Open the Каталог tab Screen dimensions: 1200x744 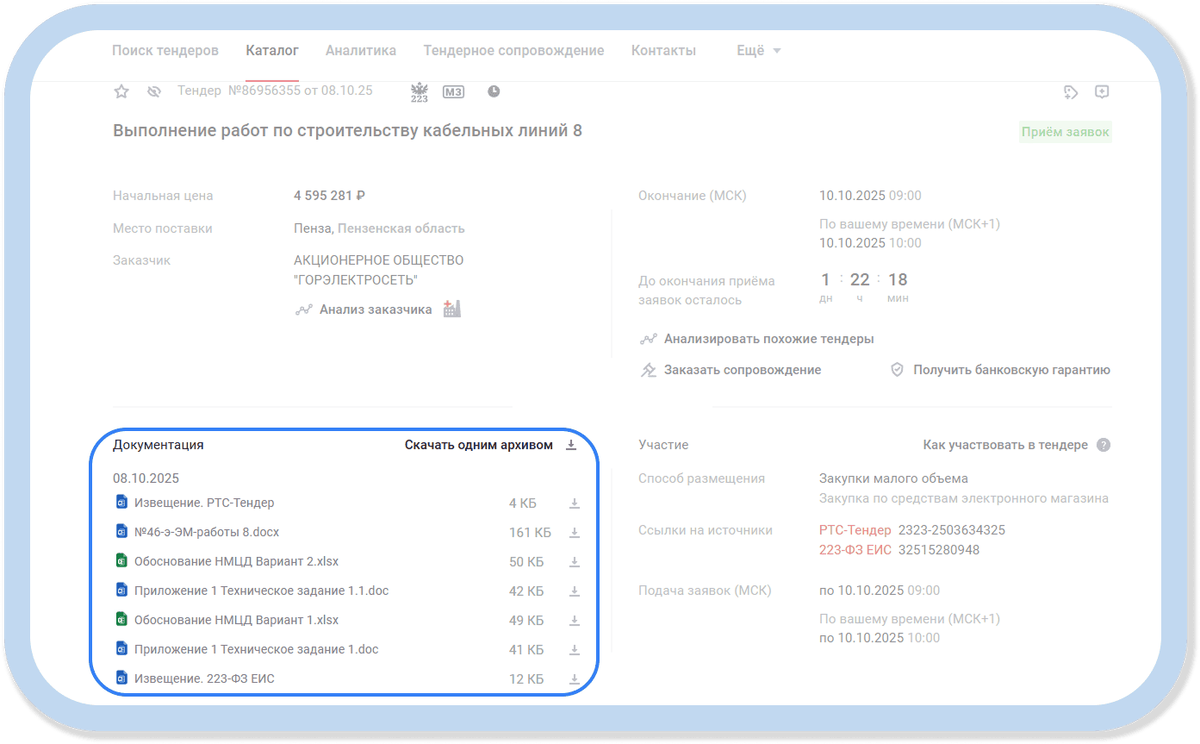coord(272,50)
